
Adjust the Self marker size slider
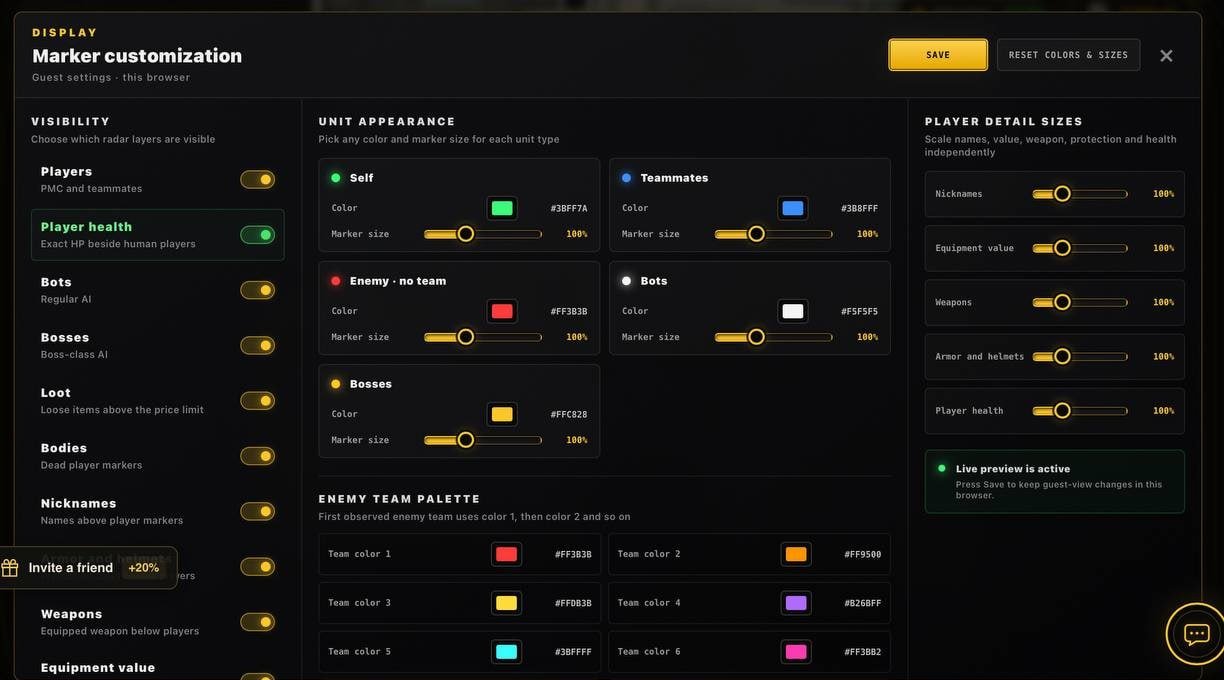pos(483,234)
